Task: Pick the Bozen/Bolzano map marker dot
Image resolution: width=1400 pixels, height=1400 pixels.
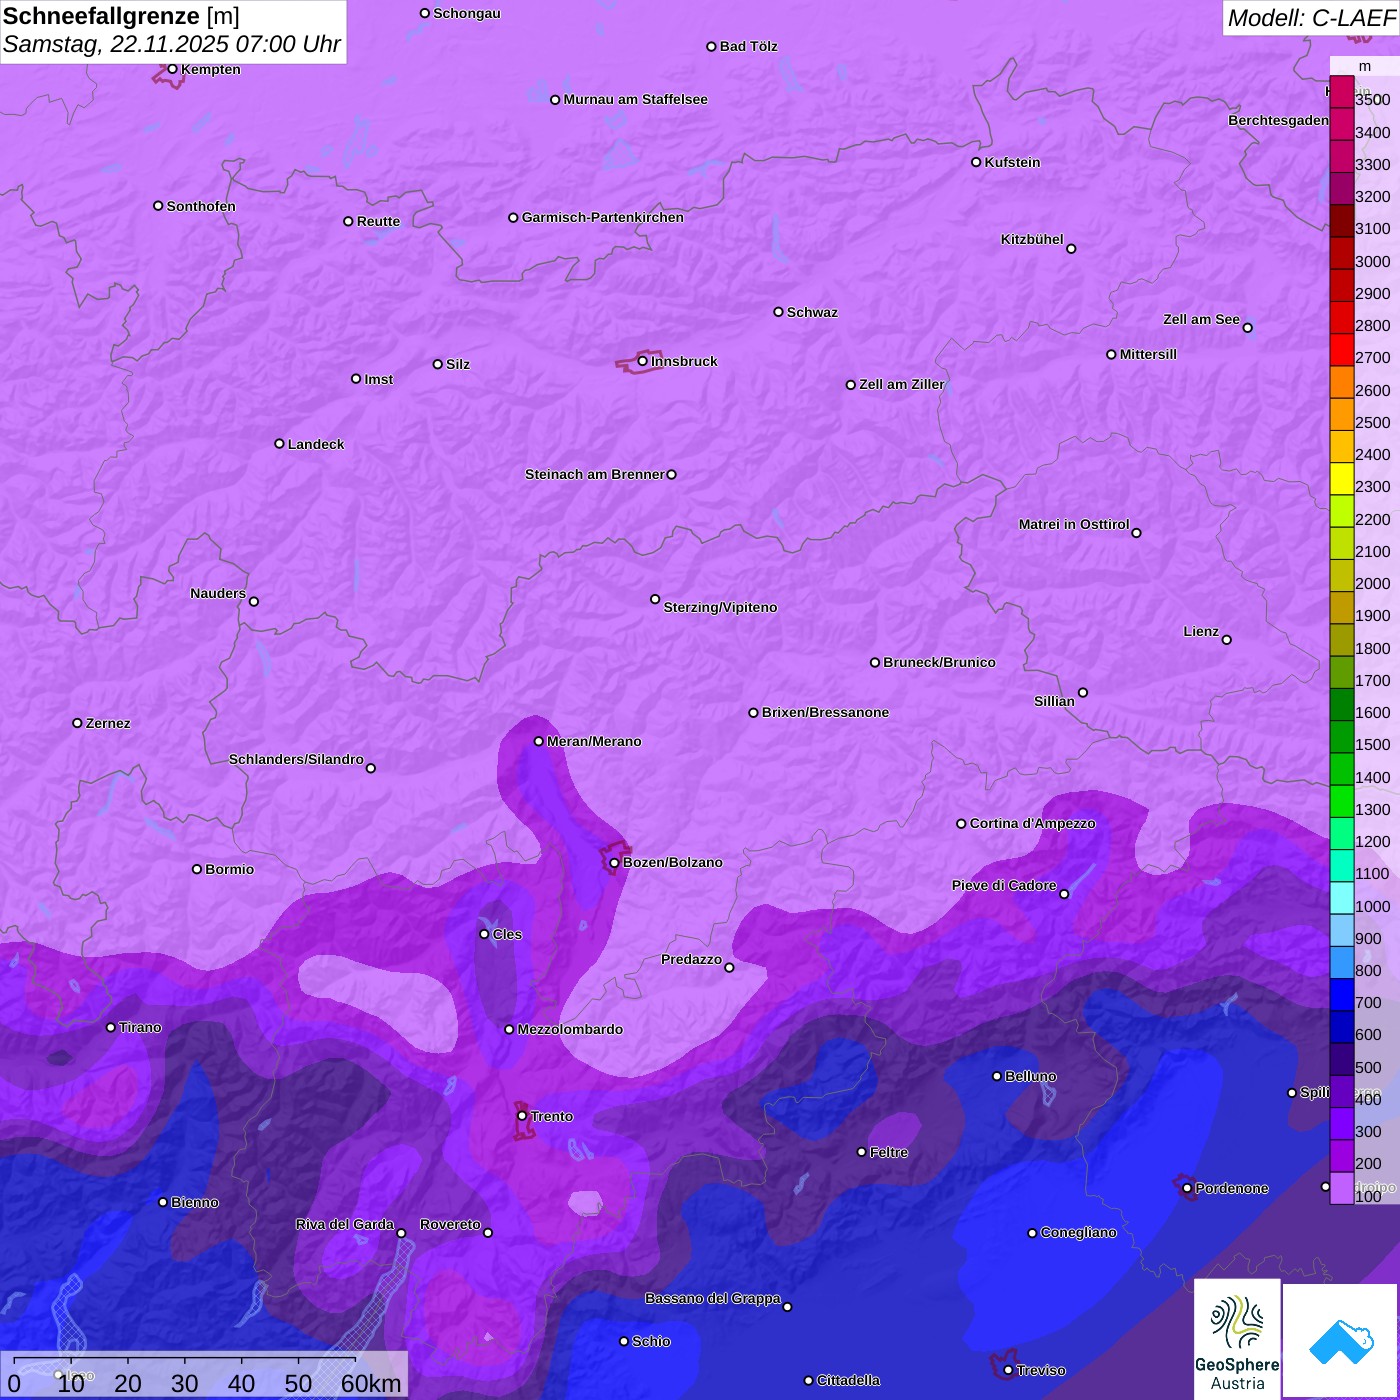Action: point(614,863)
